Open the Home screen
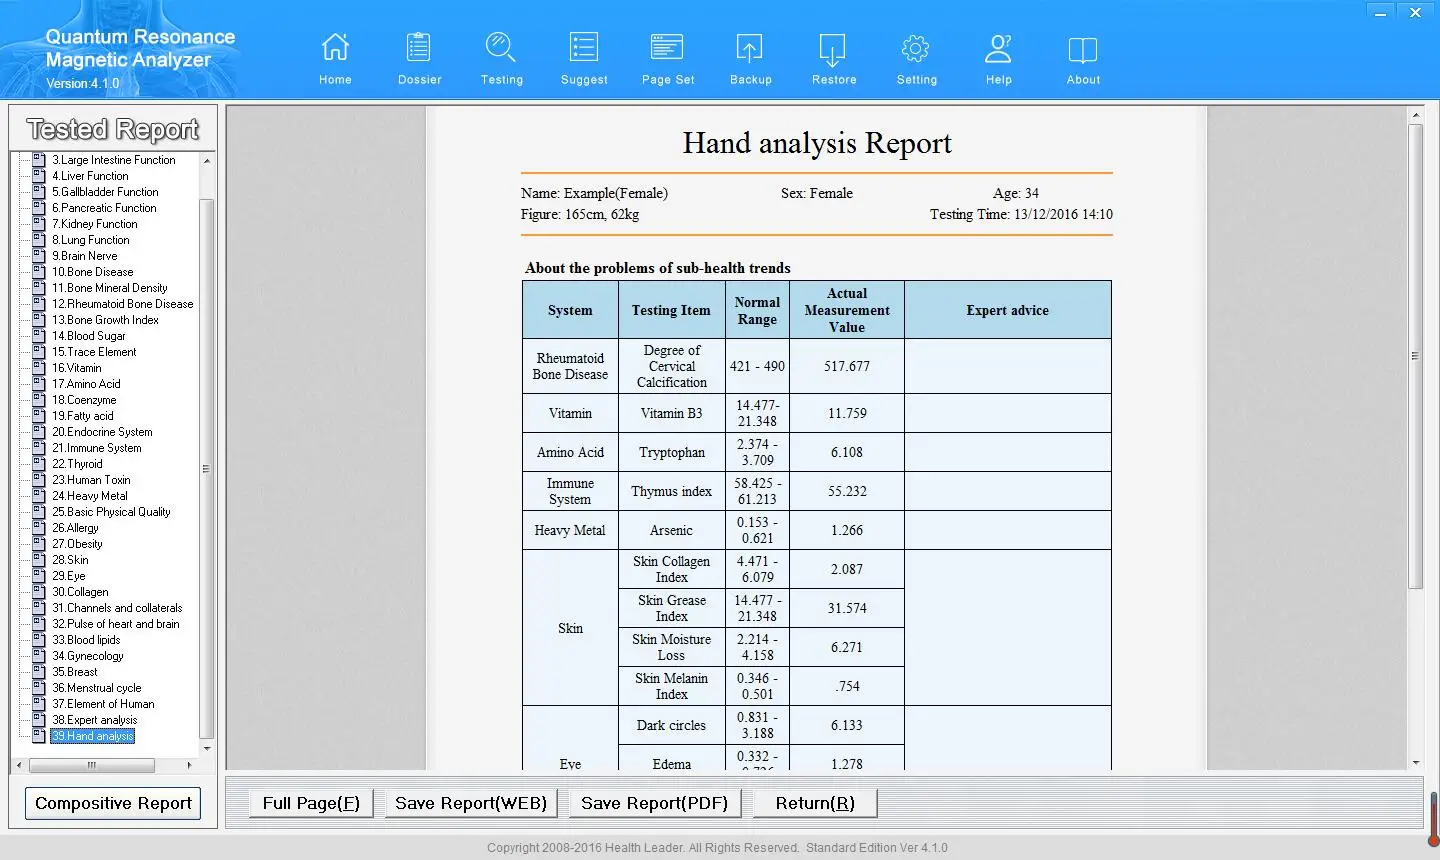This screenshot has height=860, width=1440. point(335,57)
